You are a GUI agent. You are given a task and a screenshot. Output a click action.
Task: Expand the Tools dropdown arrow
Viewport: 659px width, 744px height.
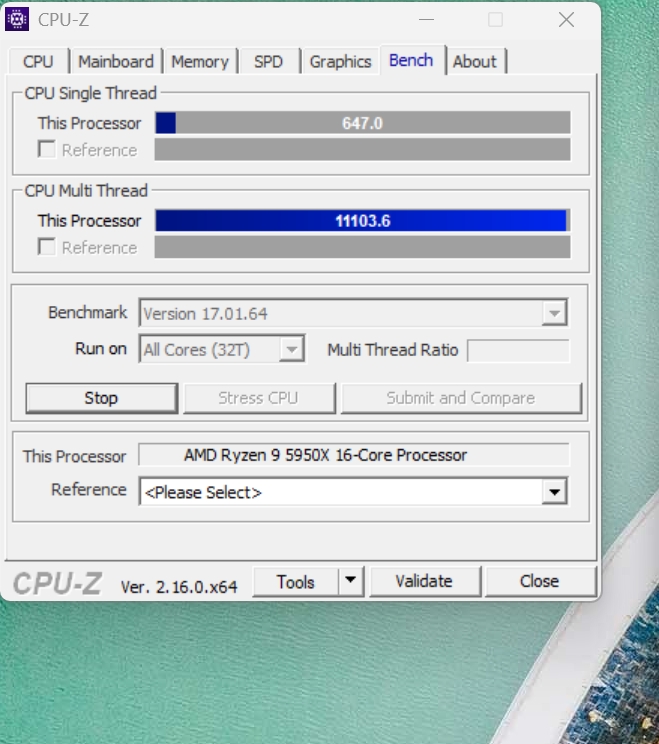click(x=351, y=582)
